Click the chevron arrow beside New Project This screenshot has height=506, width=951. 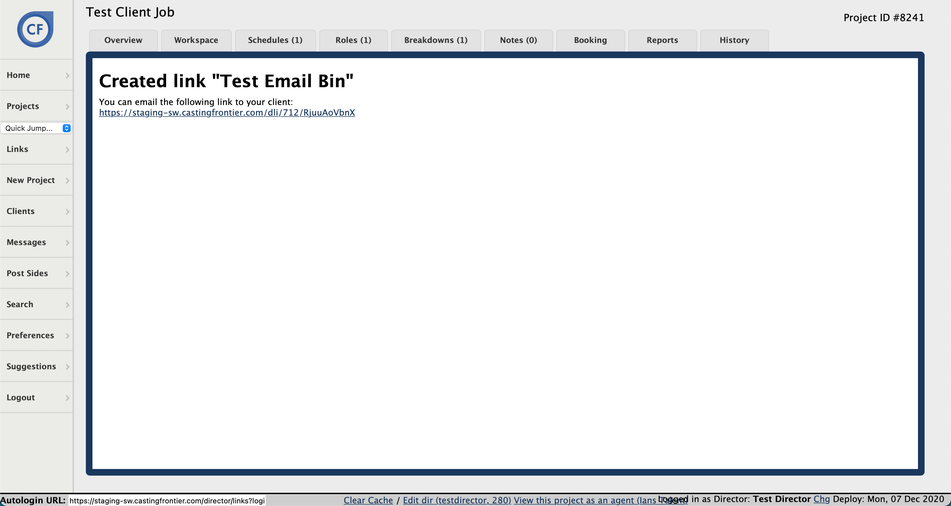click(x=67, y=181)
